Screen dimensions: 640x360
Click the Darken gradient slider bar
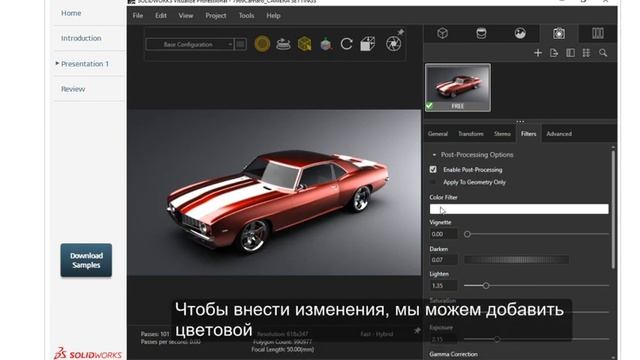coord(516,260)
